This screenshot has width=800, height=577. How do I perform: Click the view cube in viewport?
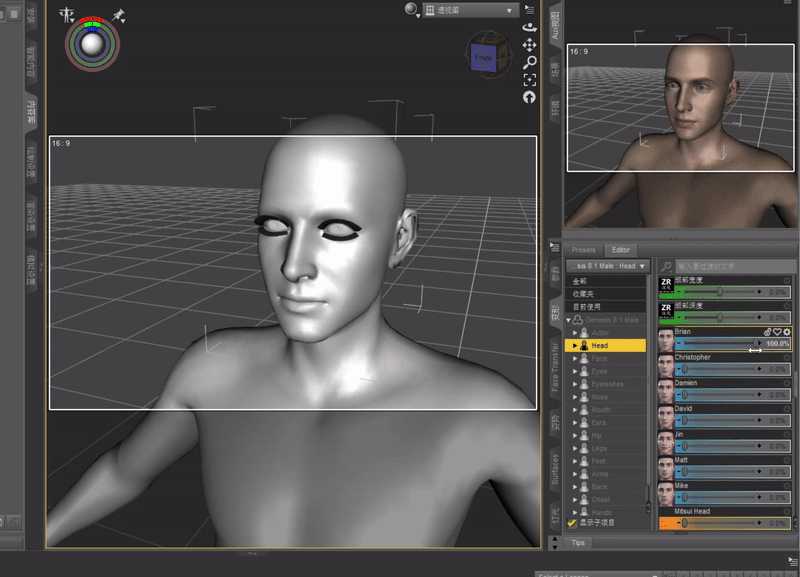[x=483, y=58]
